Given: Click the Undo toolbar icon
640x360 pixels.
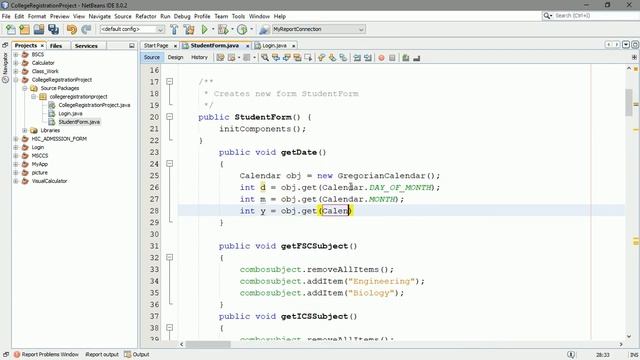Looking at the screenshot, I should coord(72,29).
